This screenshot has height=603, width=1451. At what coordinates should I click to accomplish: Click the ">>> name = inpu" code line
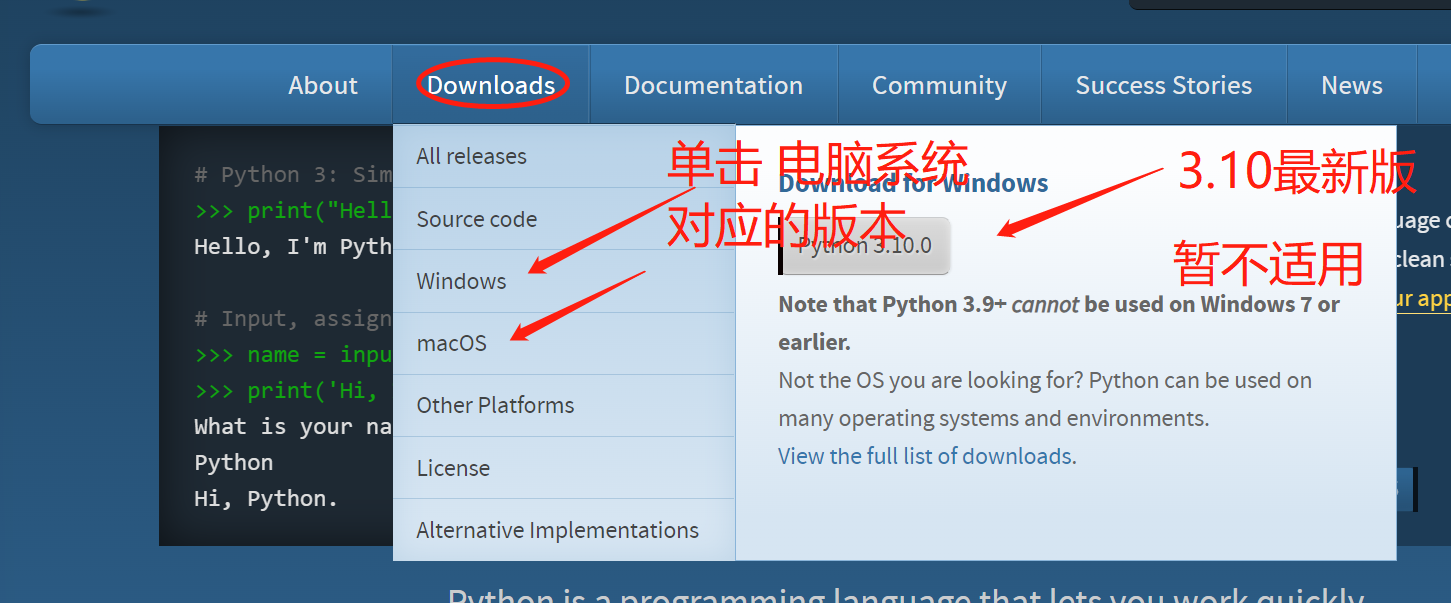point(293,354)
